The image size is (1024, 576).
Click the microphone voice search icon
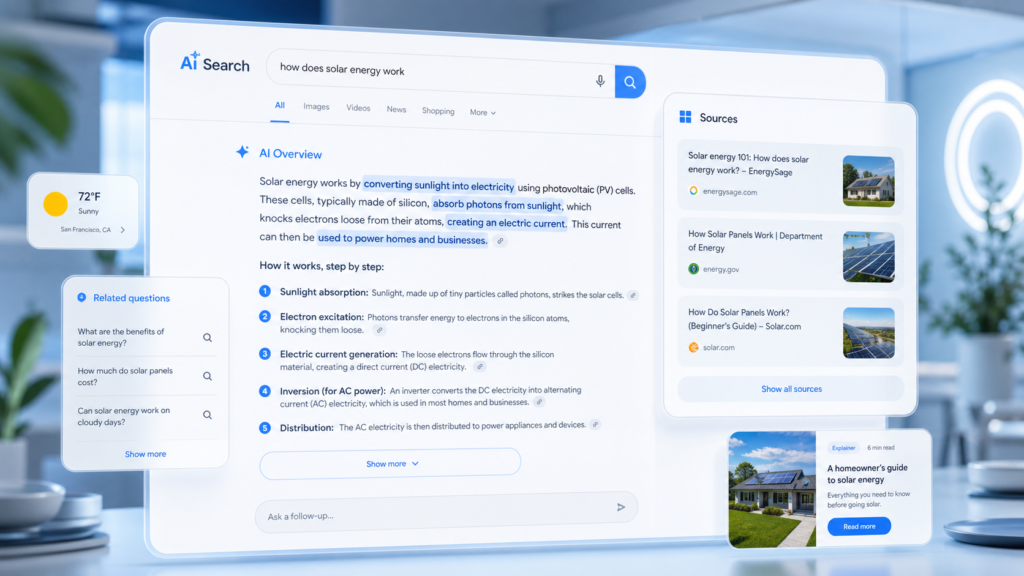[600, 81]
